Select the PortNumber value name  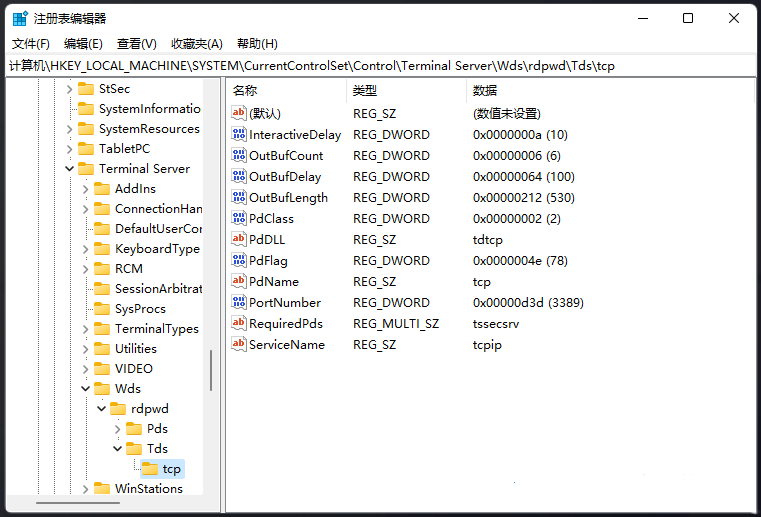click(x=285, y=302)
